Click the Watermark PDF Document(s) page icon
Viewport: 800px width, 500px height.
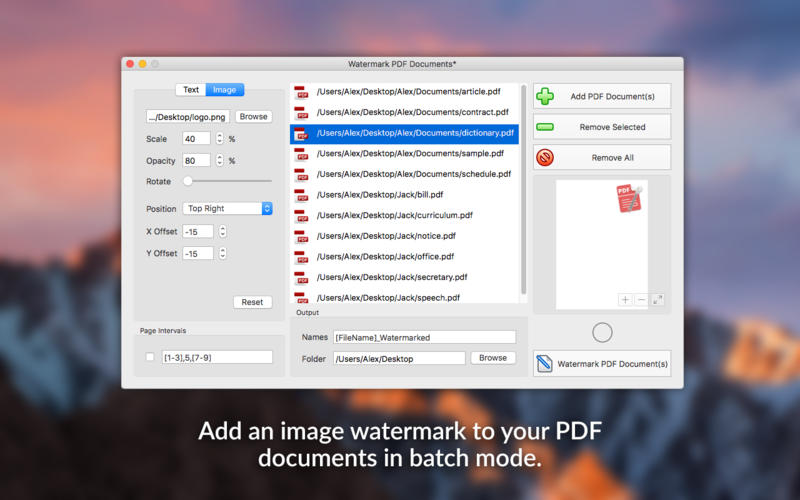544,364
